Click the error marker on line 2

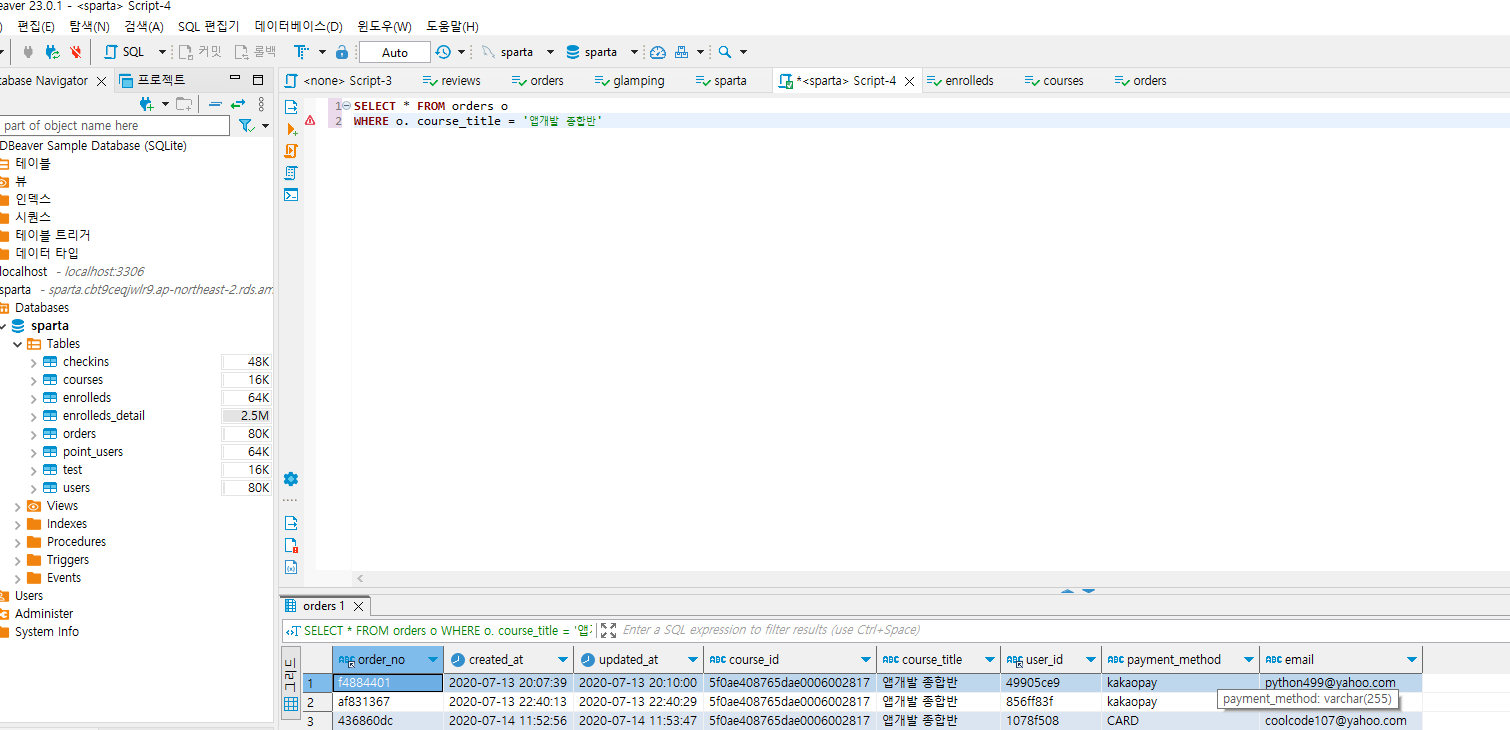pos(309,121)
